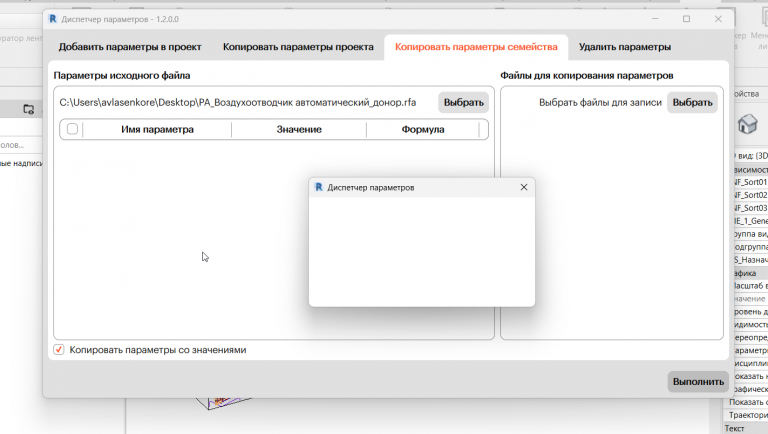Click the Revit icon in popup title bar
Image resolution: width=768 pixels, height=434 pixels.
(x=319, y=187)
